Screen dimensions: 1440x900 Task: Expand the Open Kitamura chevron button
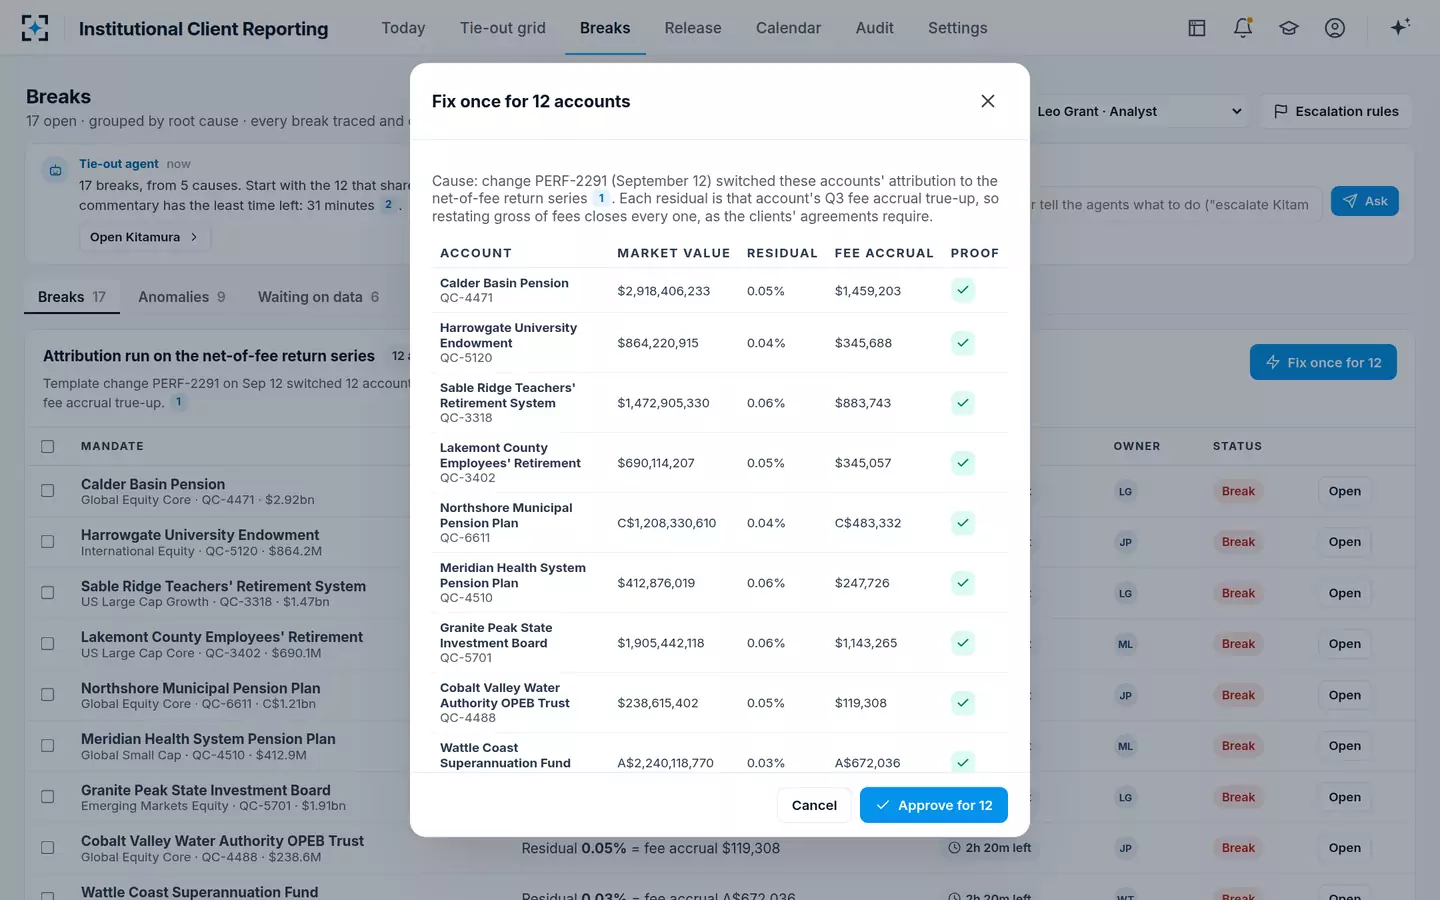pyautogui.click(x=144, y=237)
